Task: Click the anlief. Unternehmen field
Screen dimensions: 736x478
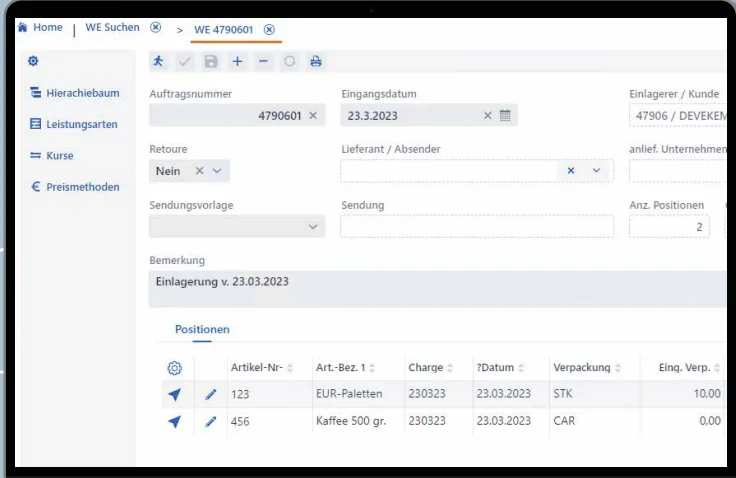Action: click(678, 170)
